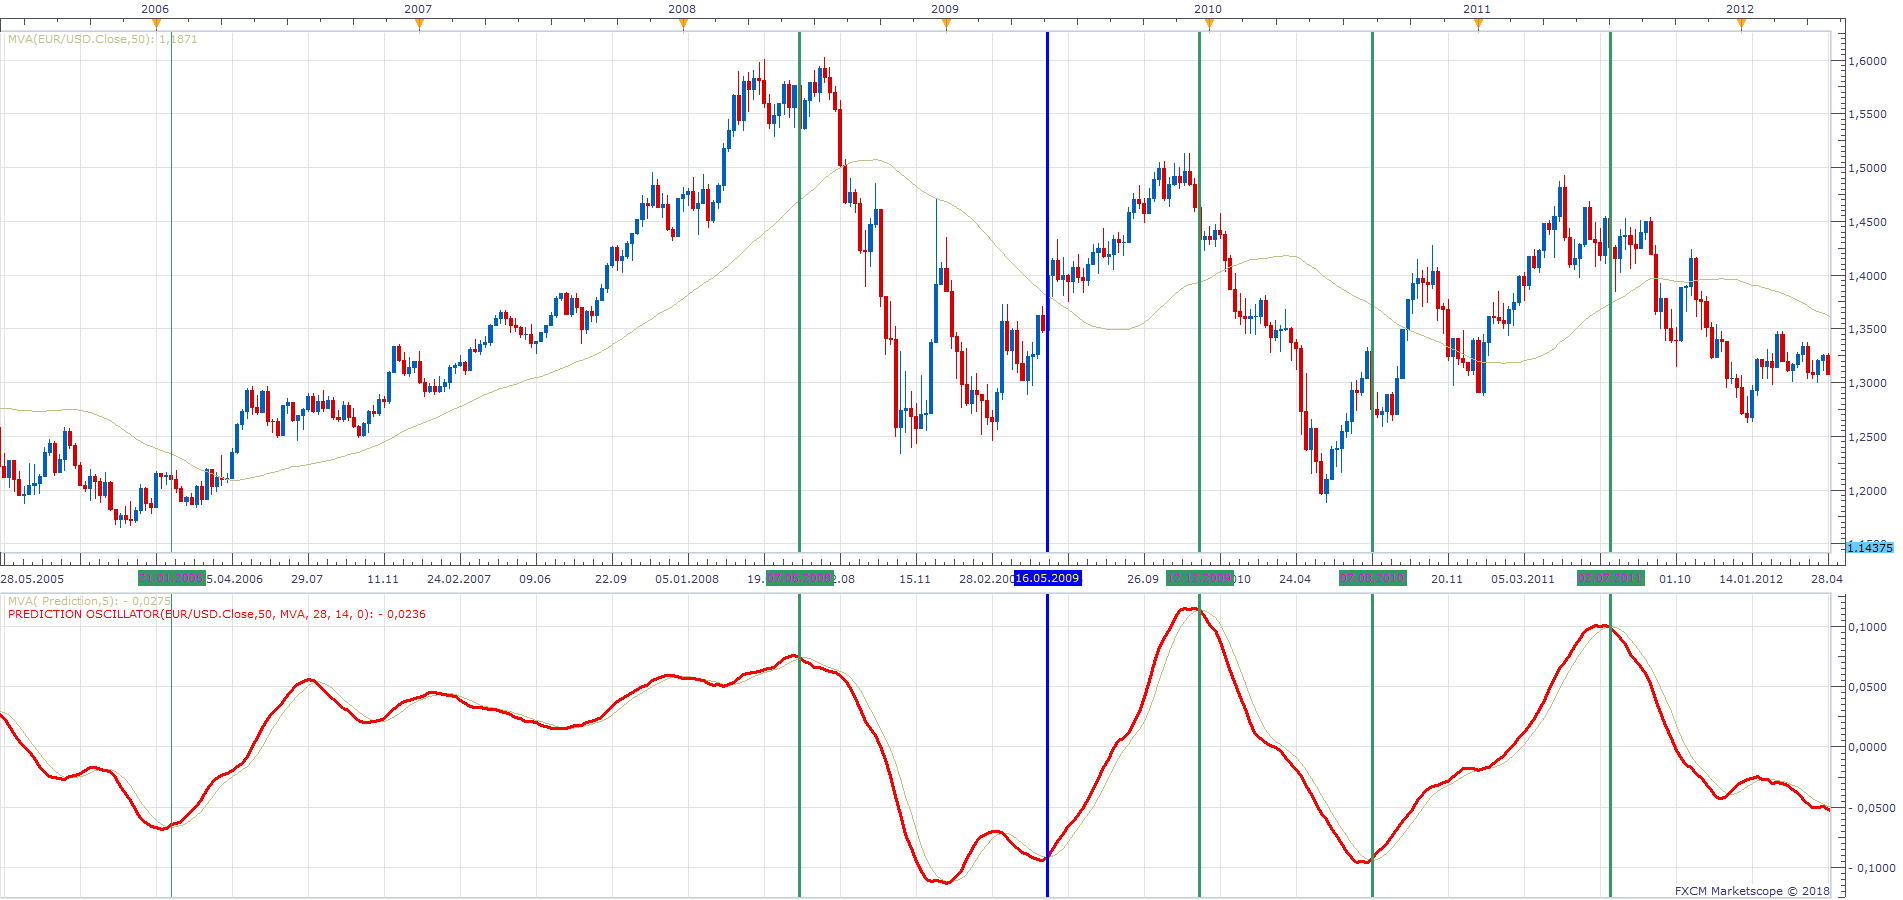Click the 1,4000 price axis label
This screenshot has height=900, width=1903.
coord(1868,276)
